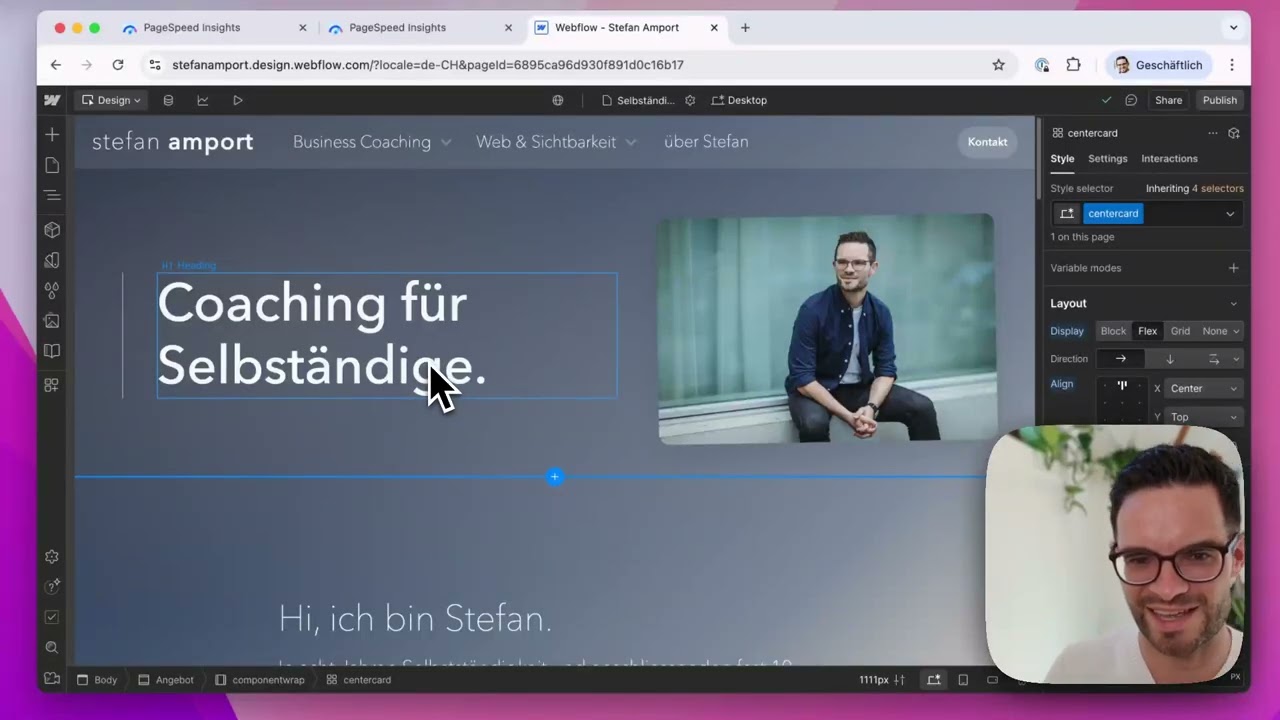Open the Style selectors droplets icon

pos(52,290)
